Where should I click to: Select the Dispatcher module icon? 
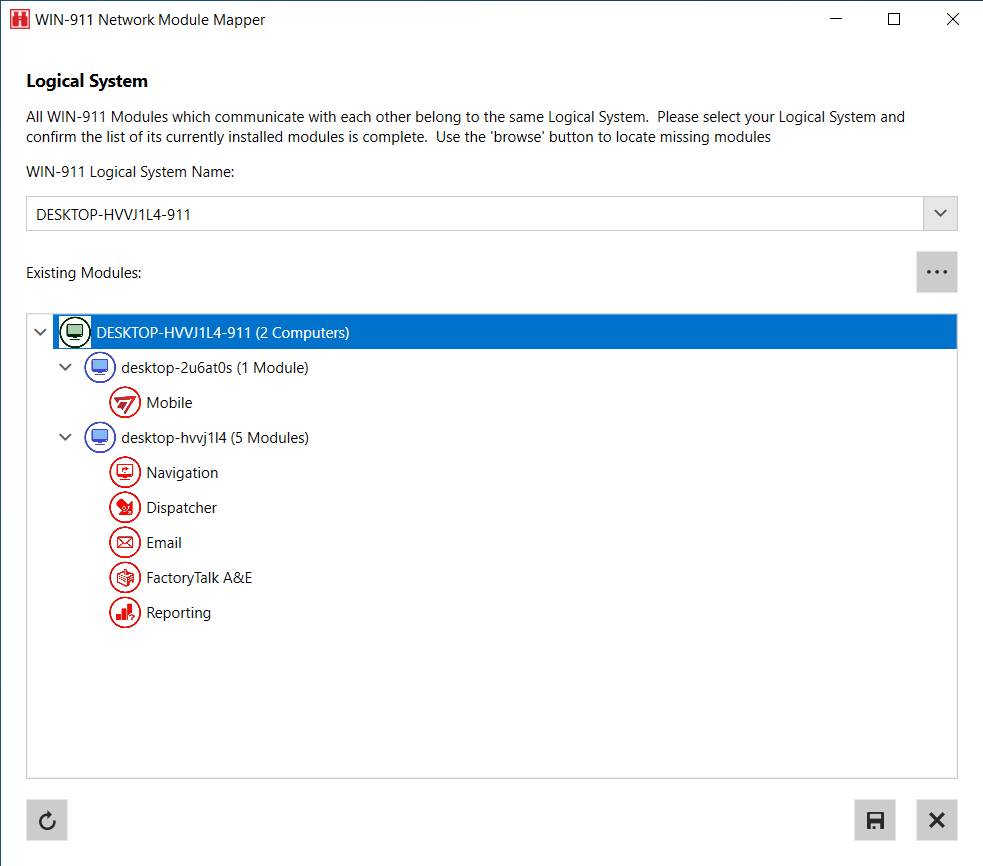(x=124, y=507)
